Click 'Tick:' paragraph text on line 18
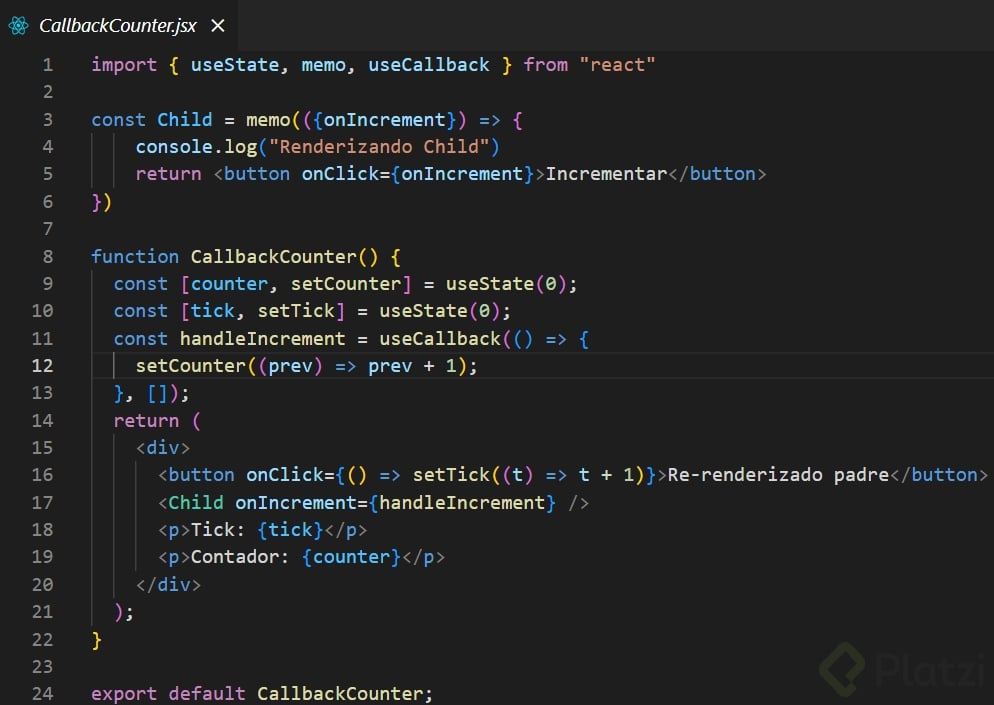The height and width of the screenshot is (705, 994). click(217, 530)
